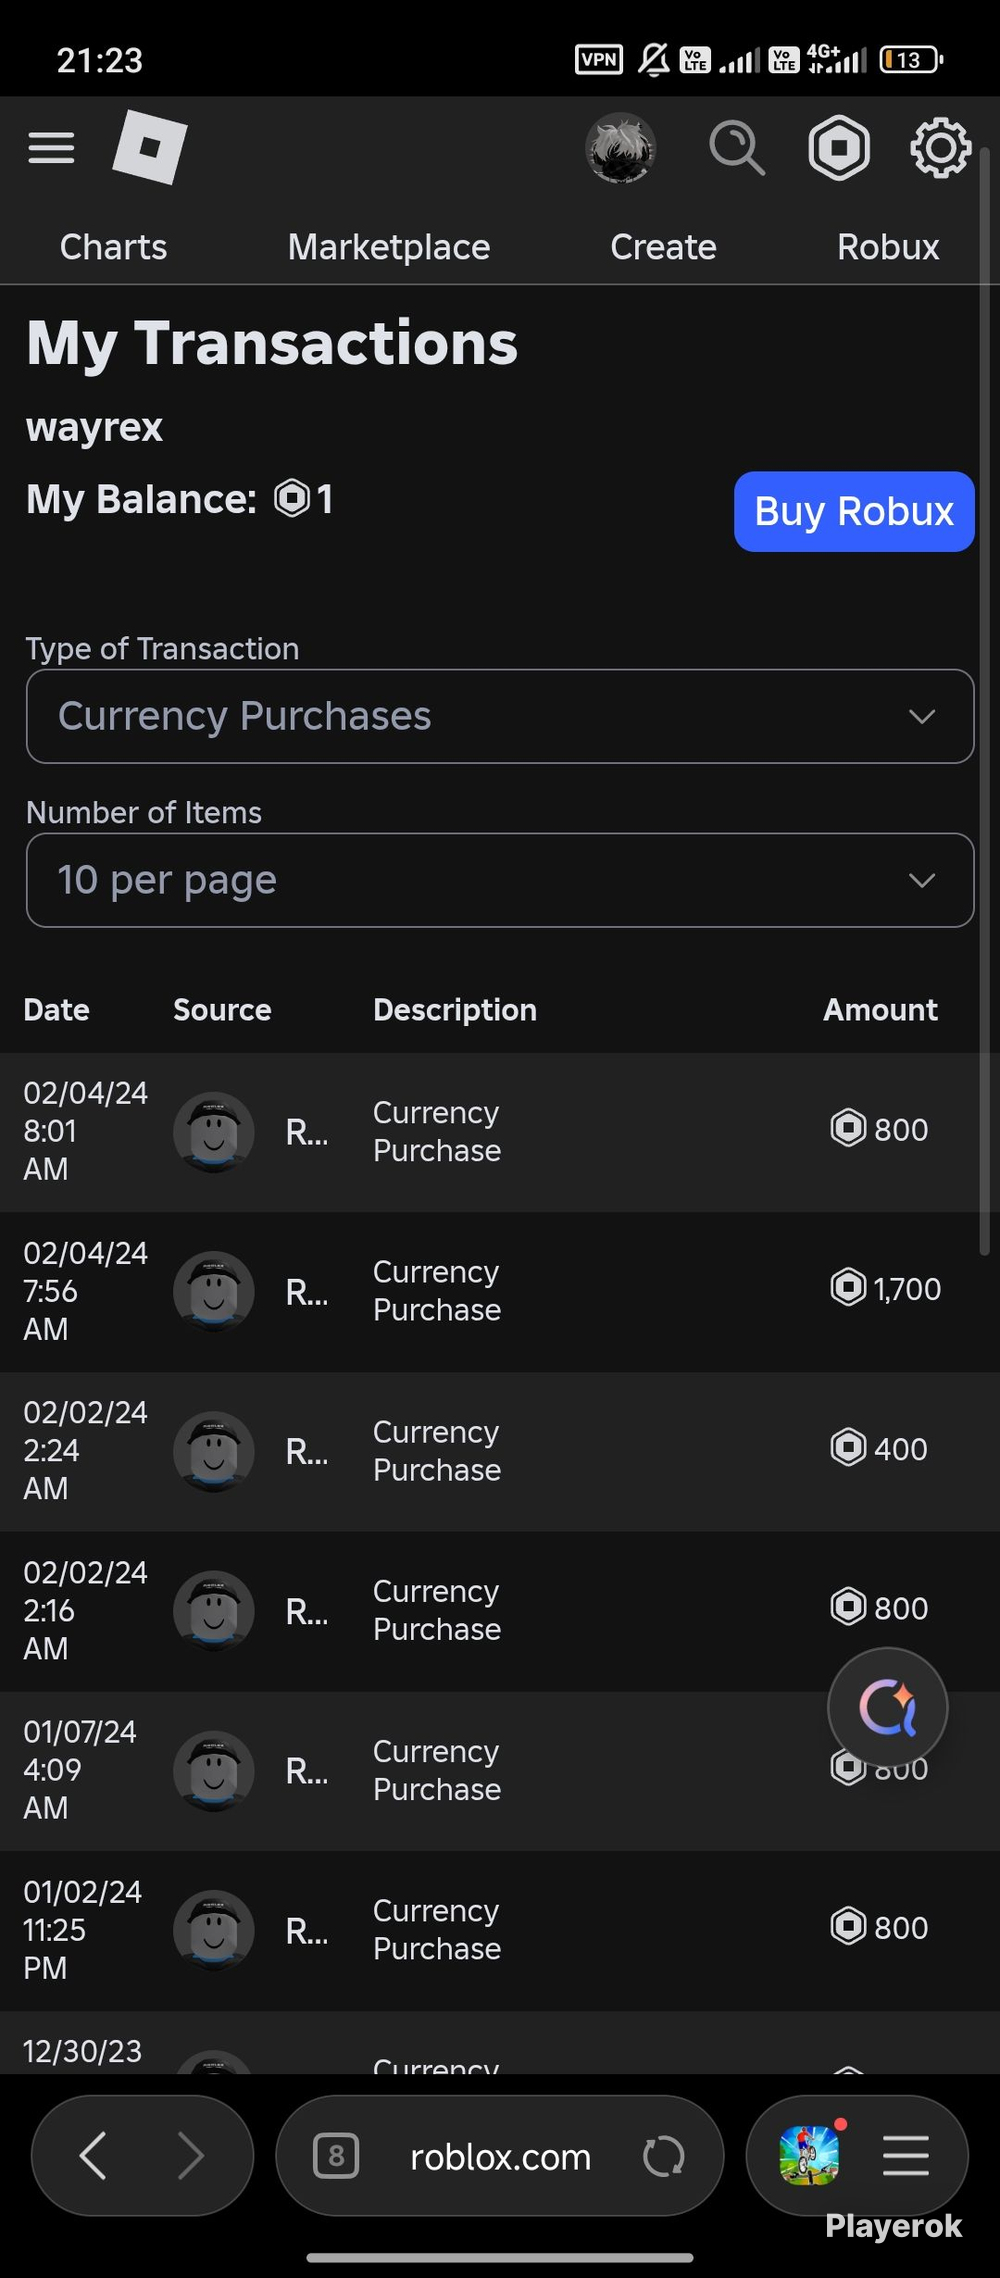Open search via magnifier icon
The height and width of the screenshot is (2278, 1000).
pyautogui.click(x=737, y=148)
